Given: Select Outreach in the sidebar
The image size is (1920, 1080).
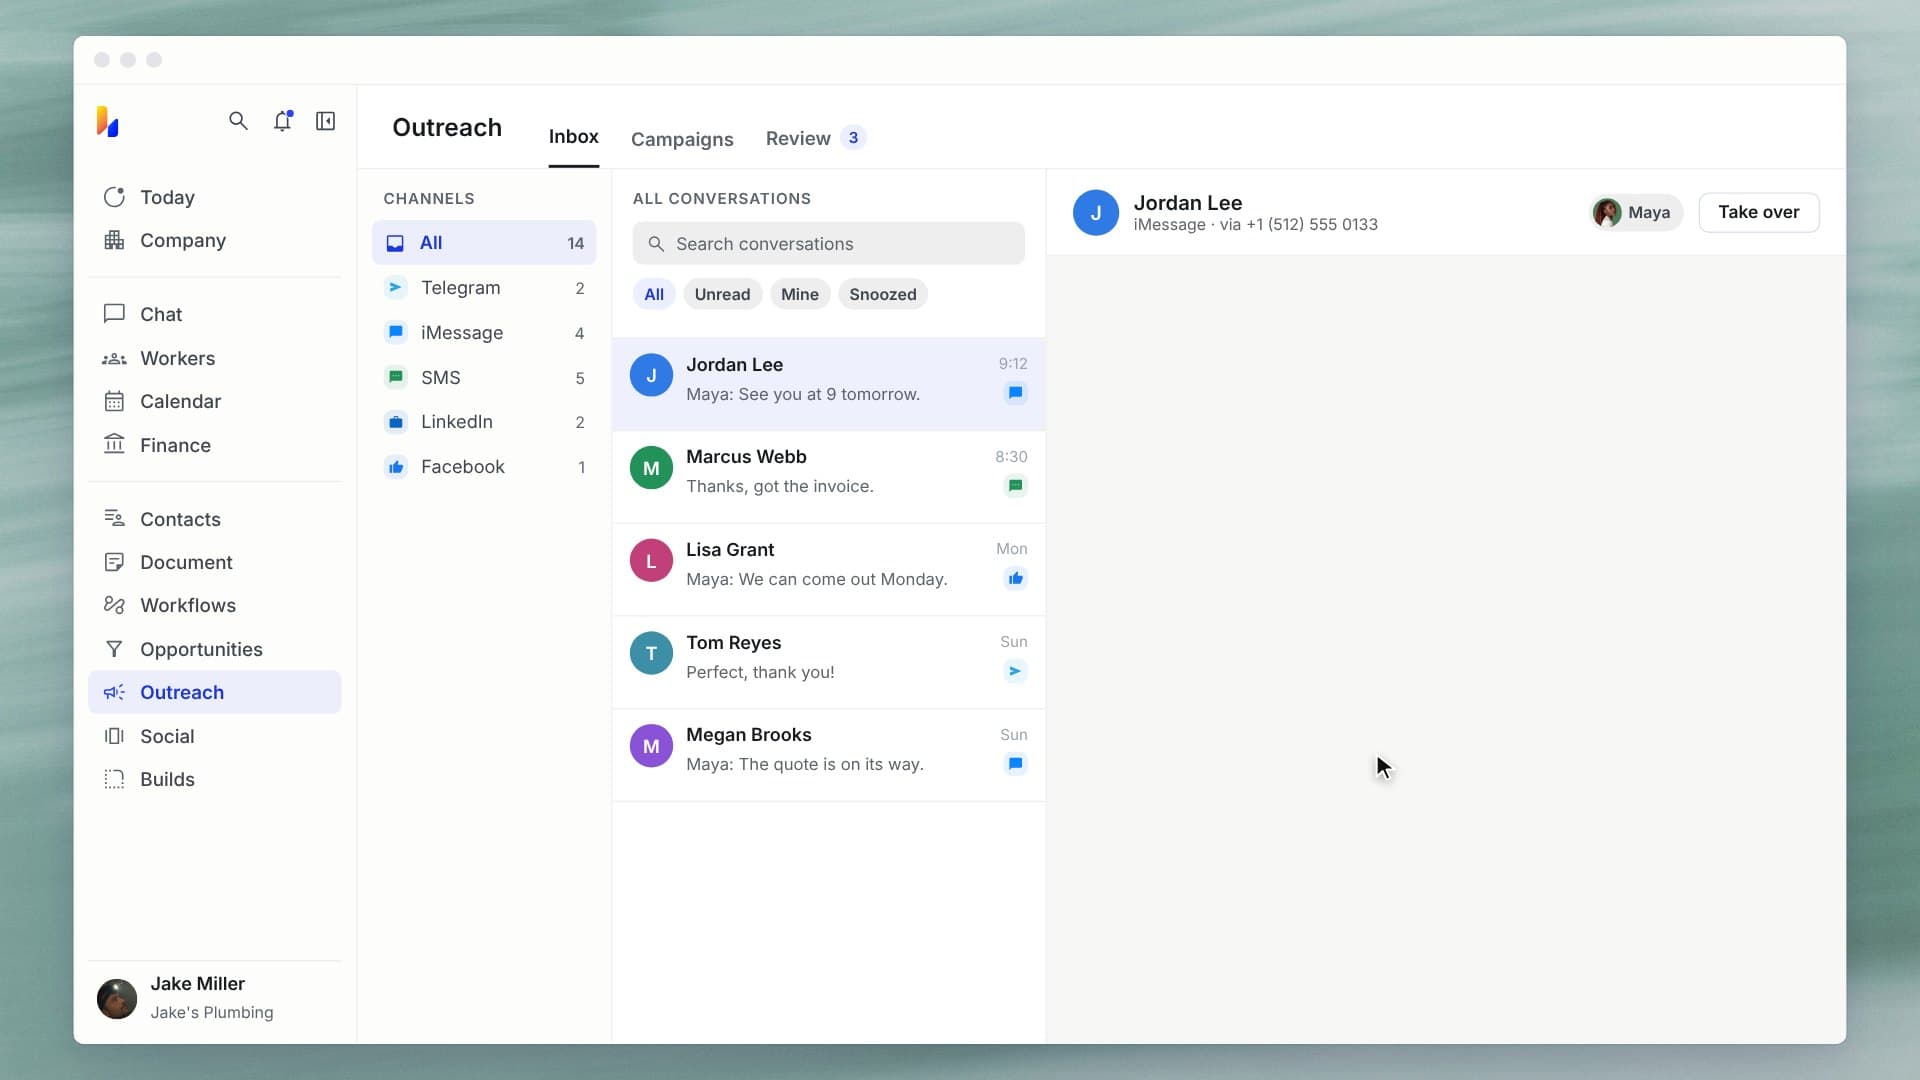Looking at the screenshot, I should (215, 692).
